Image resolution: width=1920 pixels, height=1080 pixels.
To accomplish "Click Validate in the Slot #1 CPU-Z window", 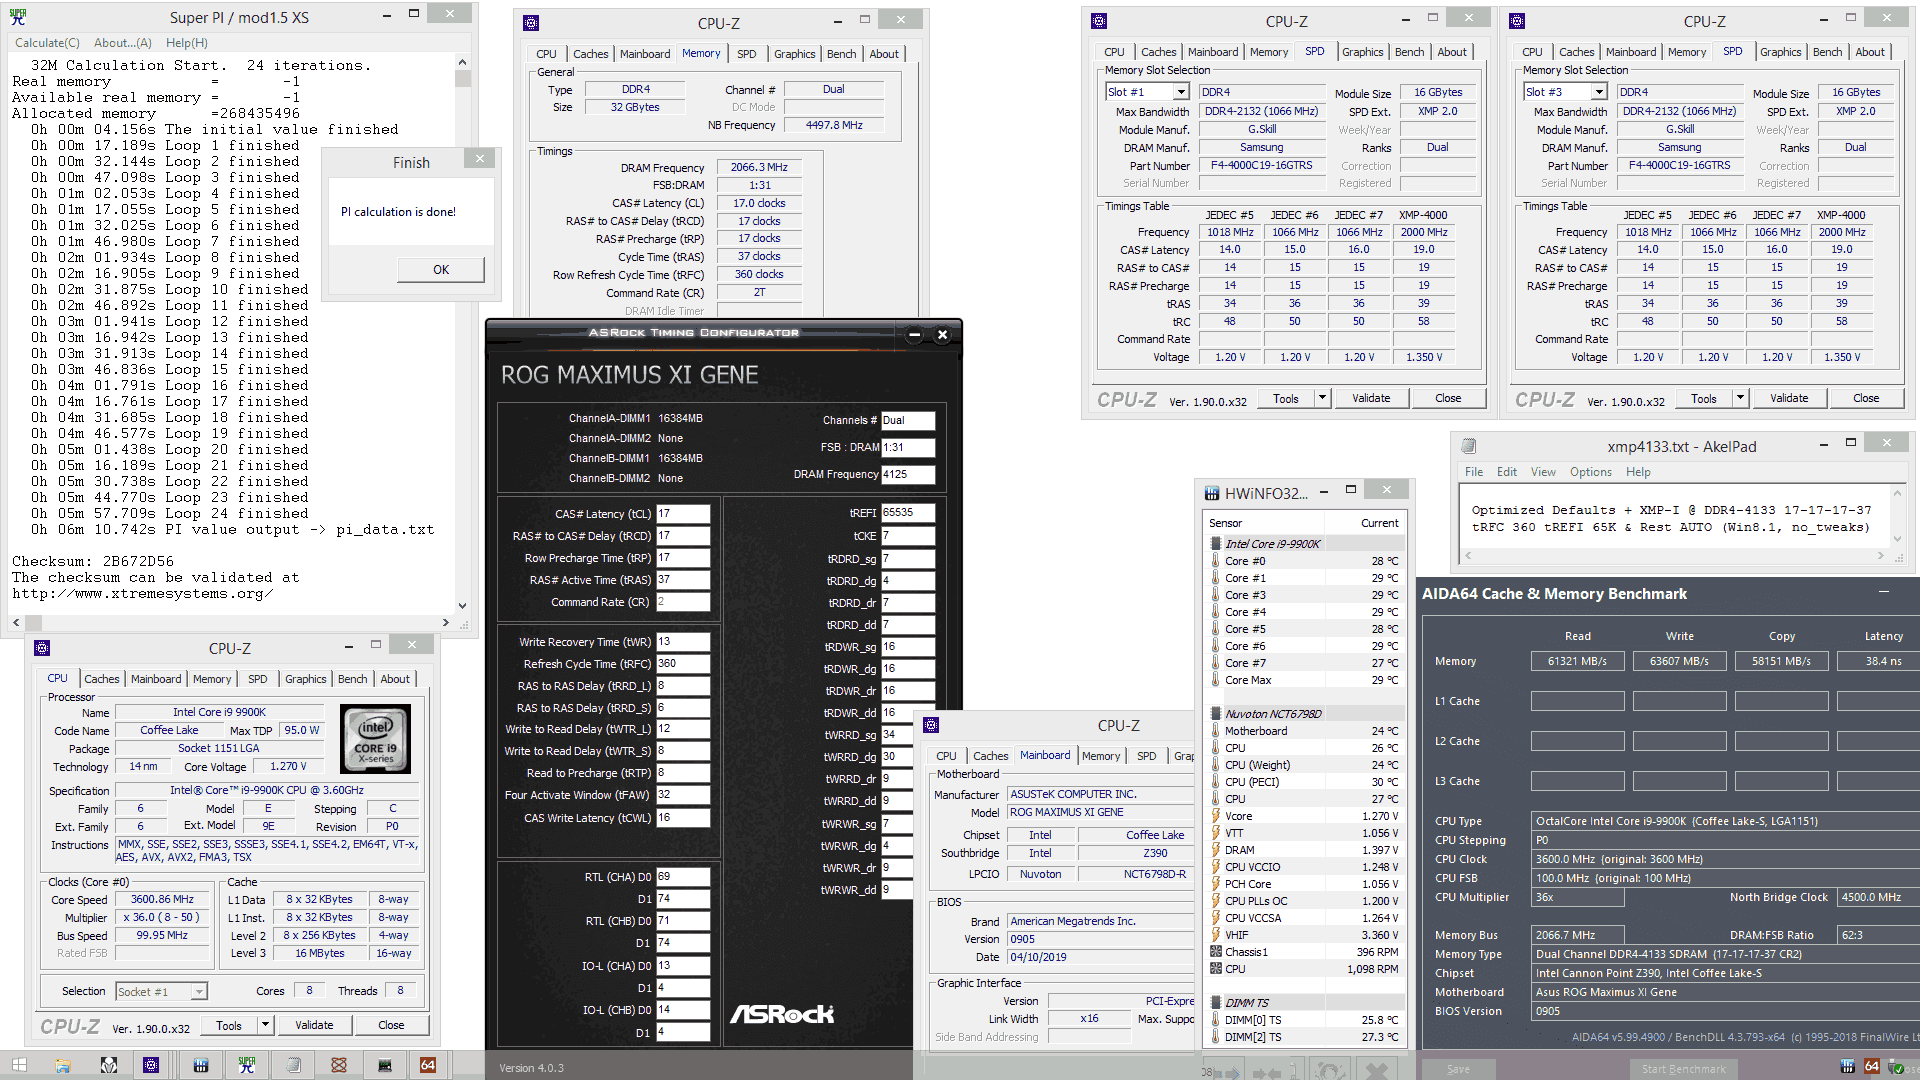I will (x=1371, y=398).
